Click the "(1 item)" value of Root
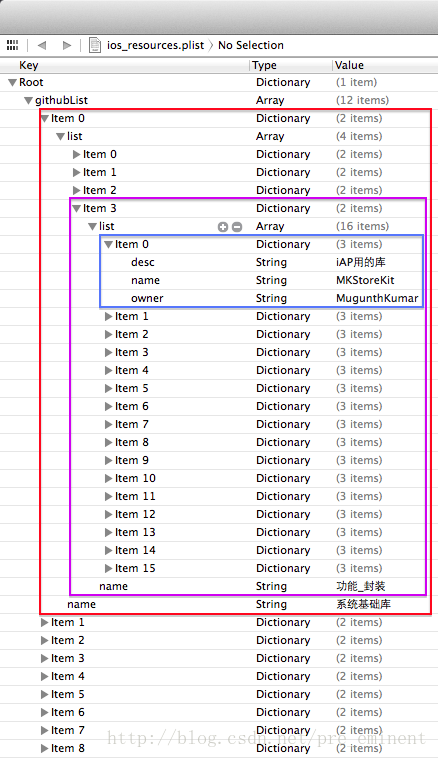The width and height of the screenshot is (438, 758). tap(356, 83)
